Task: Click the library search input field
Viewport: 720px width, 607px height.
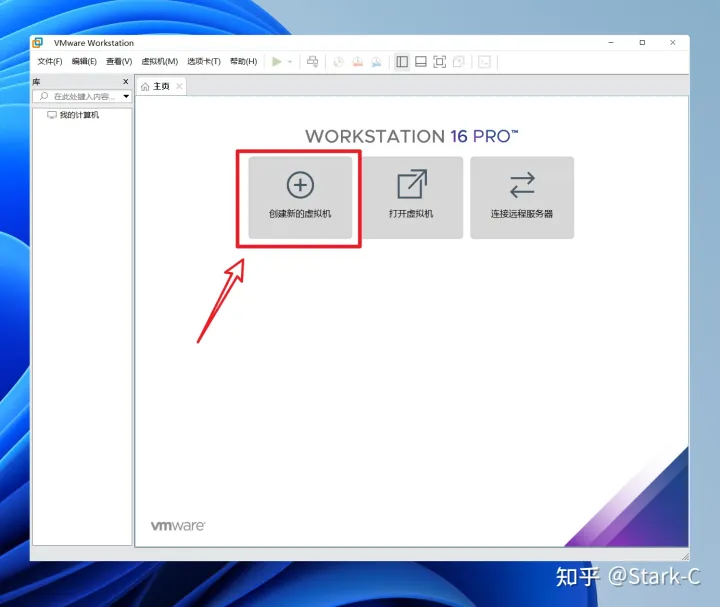Action: pos(84,97)
